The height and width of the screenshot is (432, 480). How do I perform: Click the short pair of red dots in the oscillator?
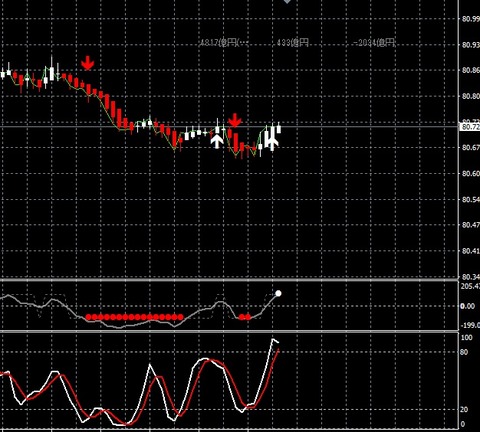click(245, 317)
